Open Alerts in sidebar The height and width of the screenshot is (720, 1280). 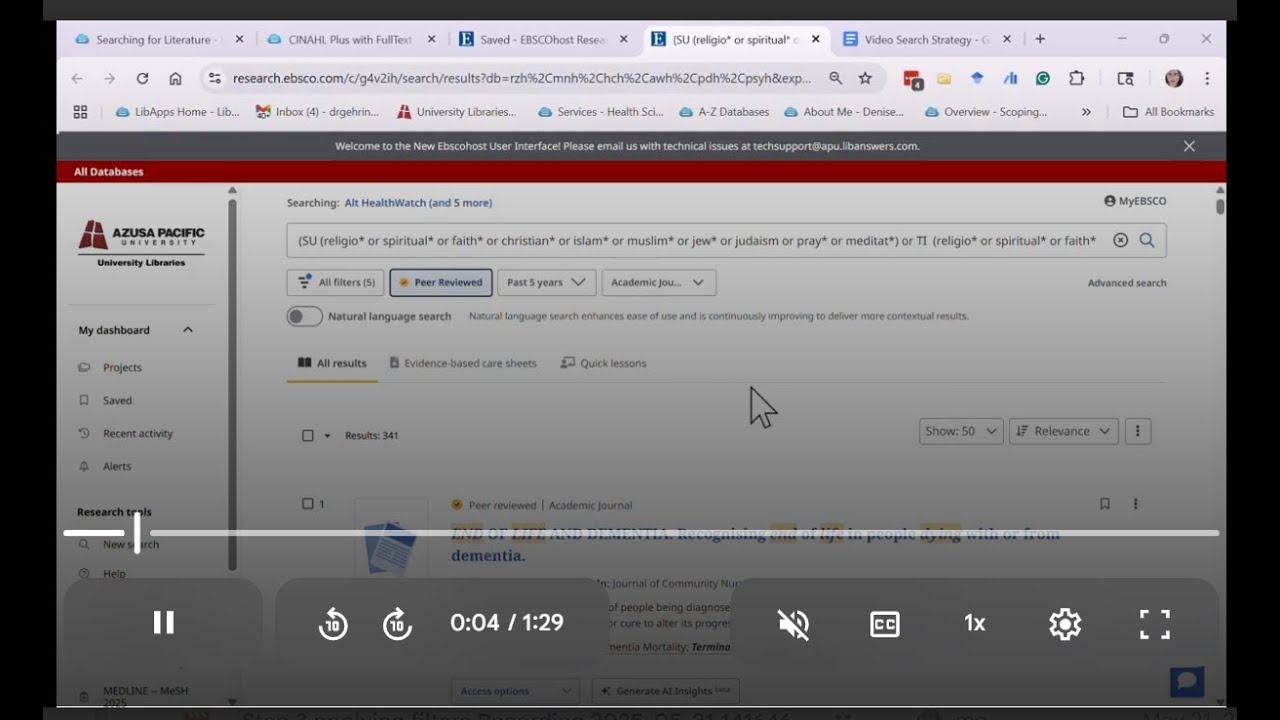(117, 466)
